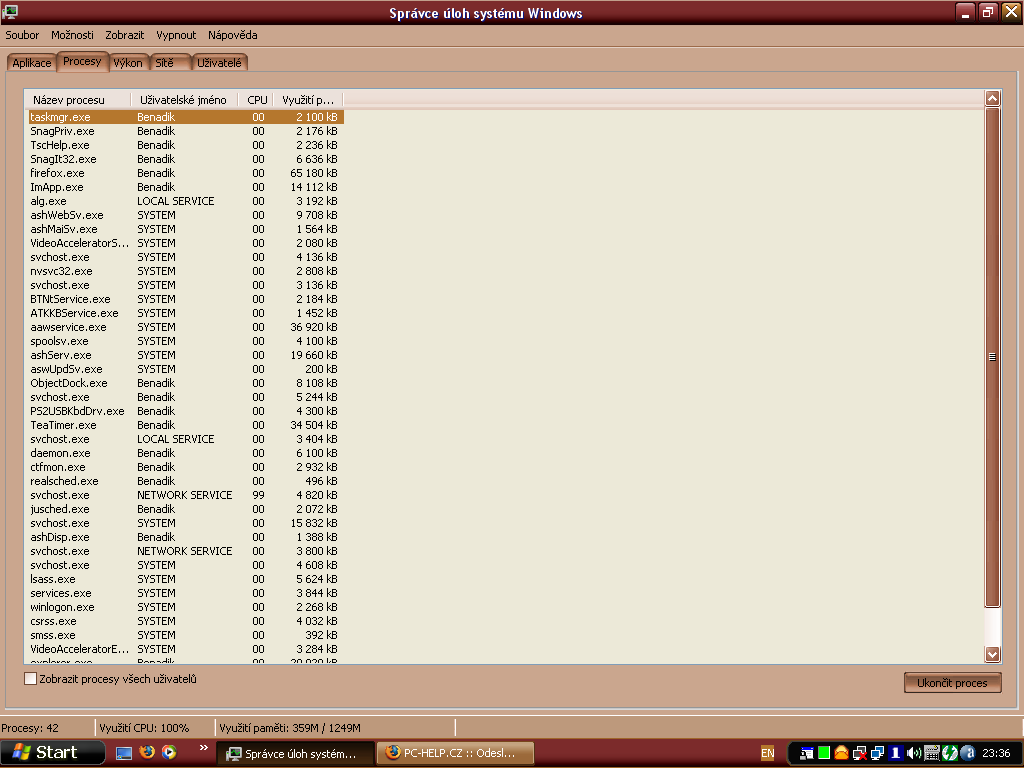Select the BTNtService.exe process row
The height and width of the screenshot is (768, 1024).
185,299
